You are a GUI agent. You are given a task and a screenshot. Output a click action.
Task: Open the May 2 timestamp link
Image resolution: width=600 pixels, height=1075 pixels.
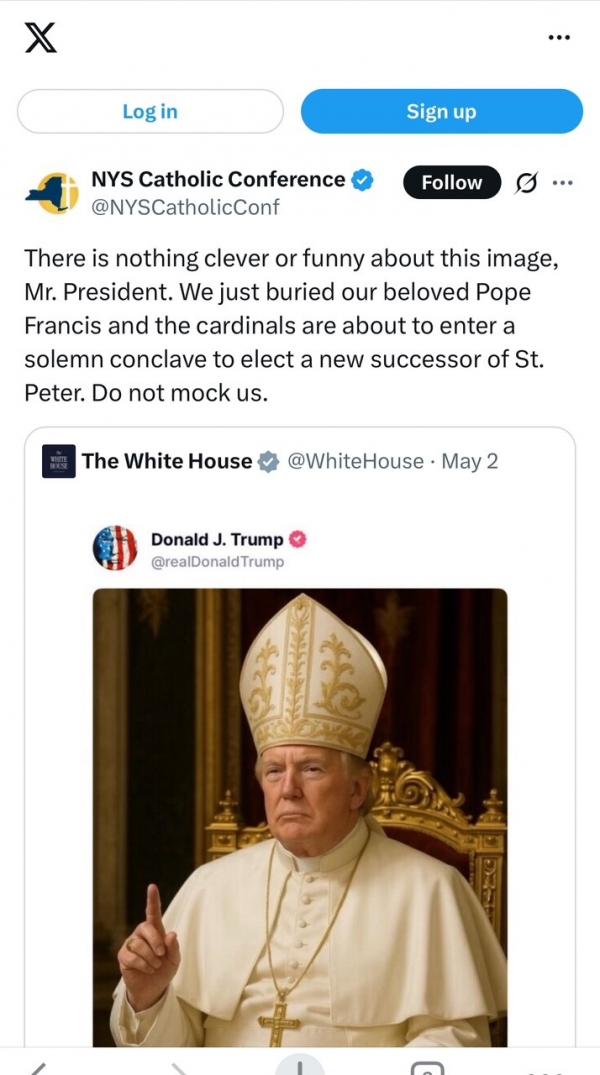click(x=470, y=461)
